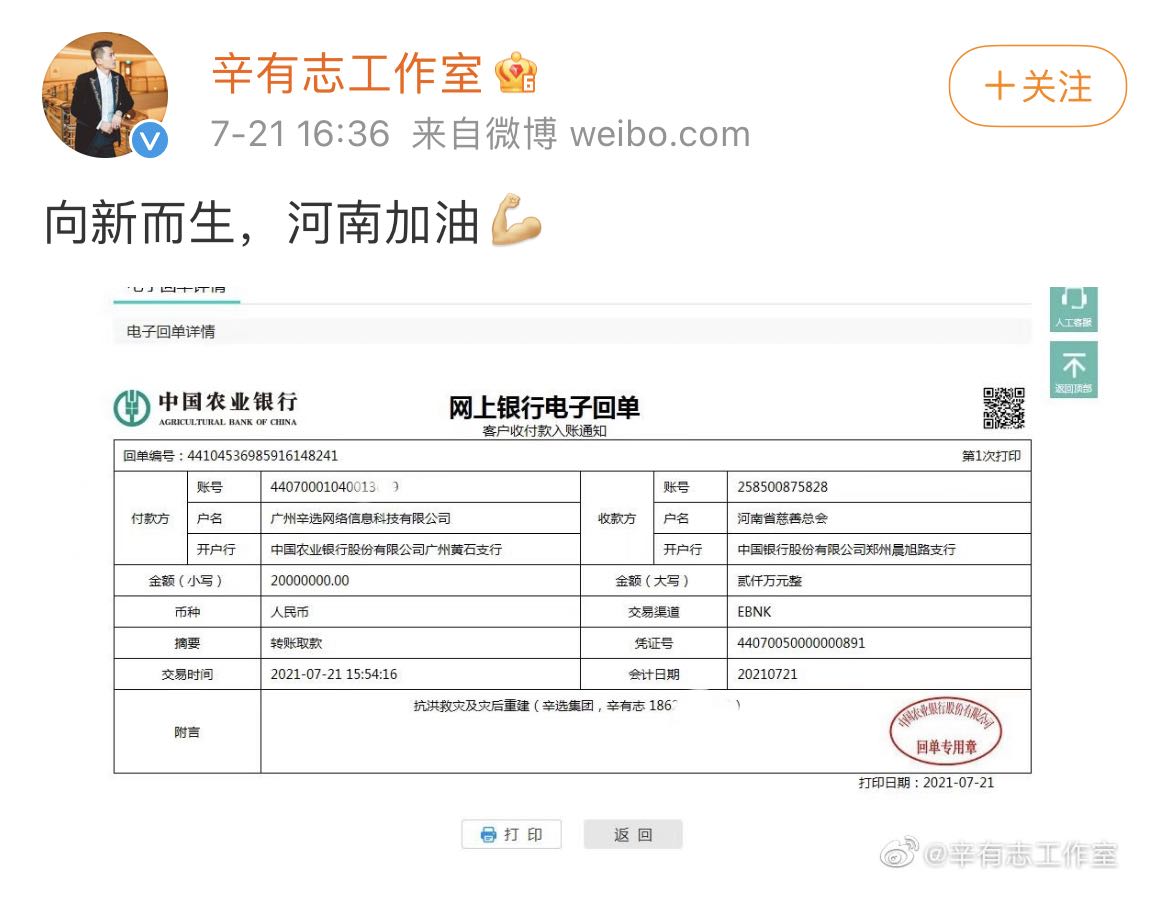Click the crown membership badge icon

click(x=517, y=72)
